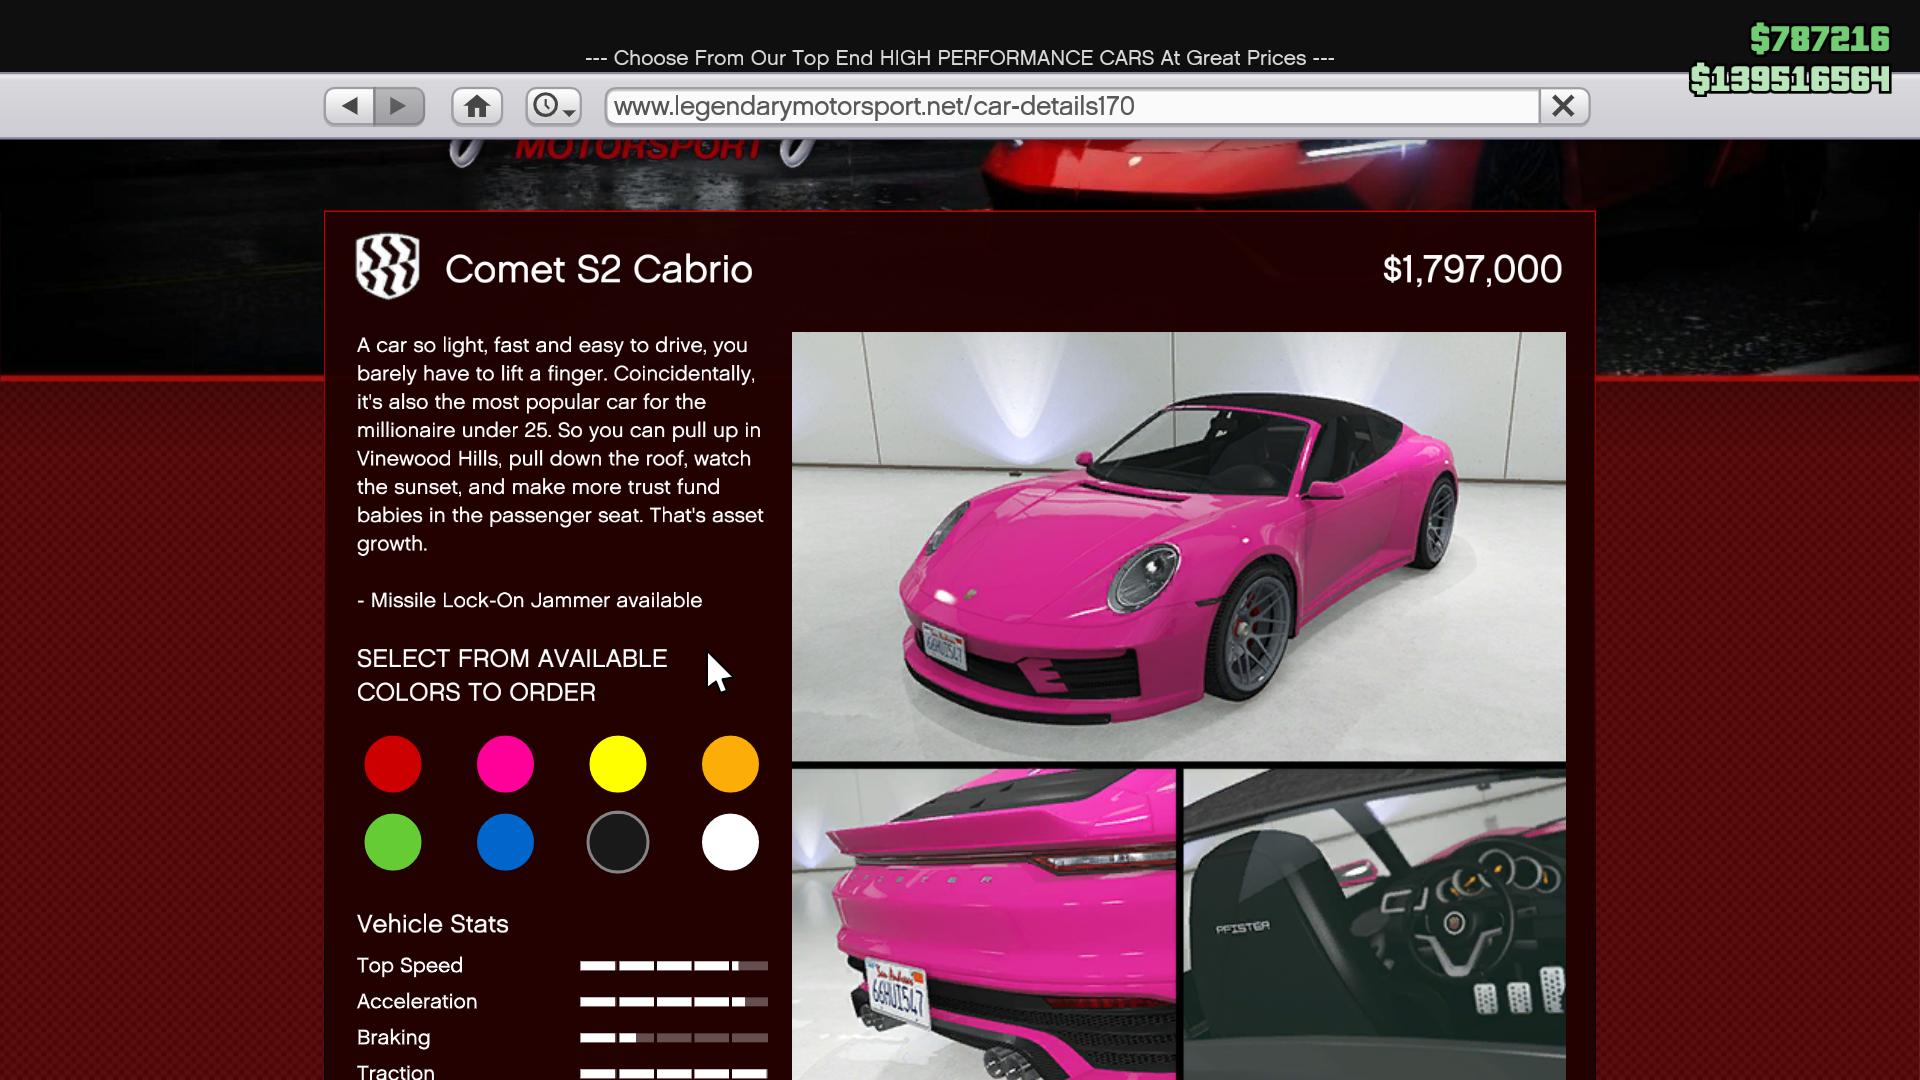1920x1080 pixels.
Task: Select the green color option
Action: coord(393,841)
